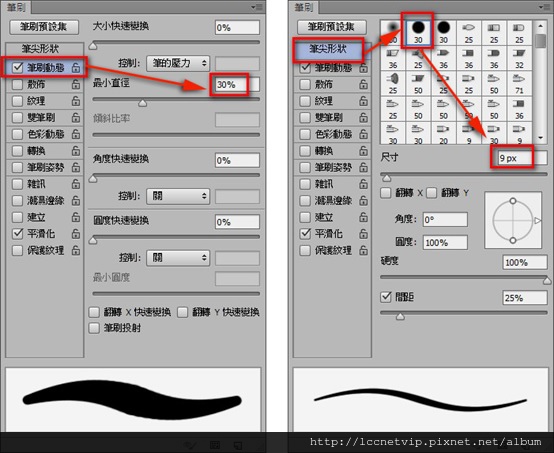Toggle lock beside 雜訊 in left panel
This screenshot has width=554, height=453.
click(76, 184)
